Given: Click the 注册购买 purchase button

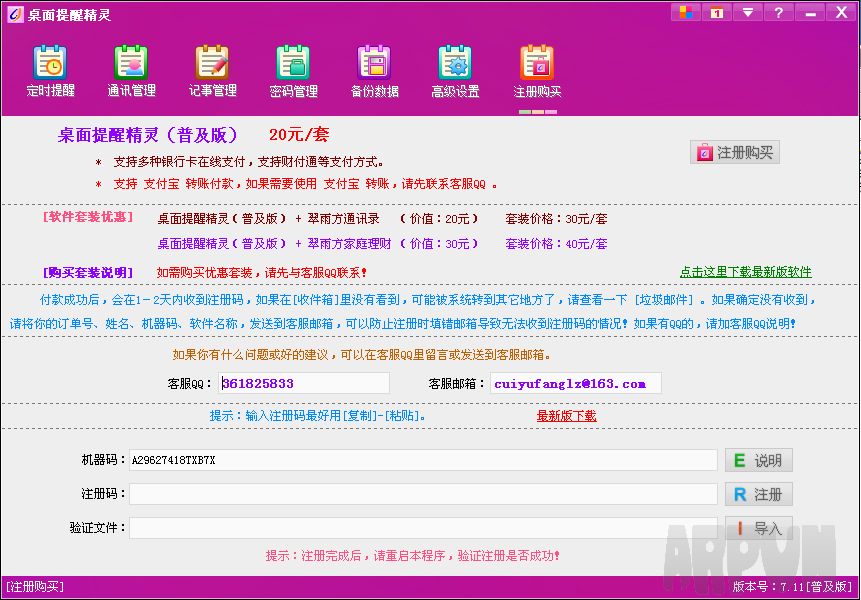Looking at the screenshot, I should tap(734, 152).
